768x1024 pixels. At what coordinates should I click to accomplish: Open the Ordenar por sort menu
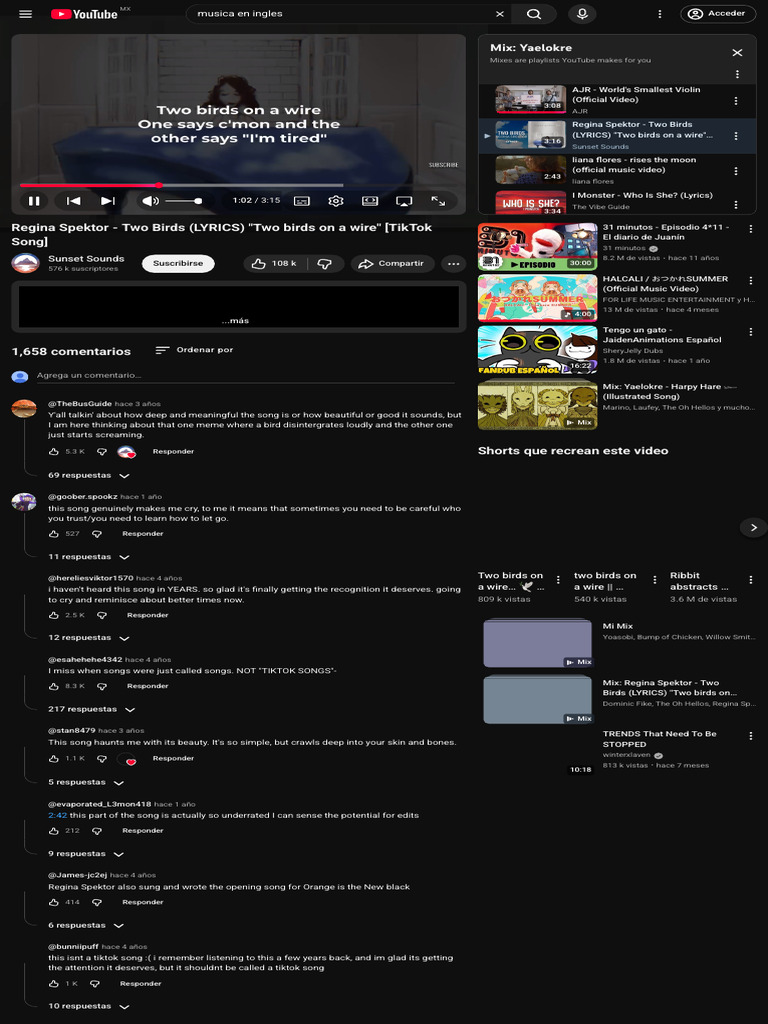[194, 350]
